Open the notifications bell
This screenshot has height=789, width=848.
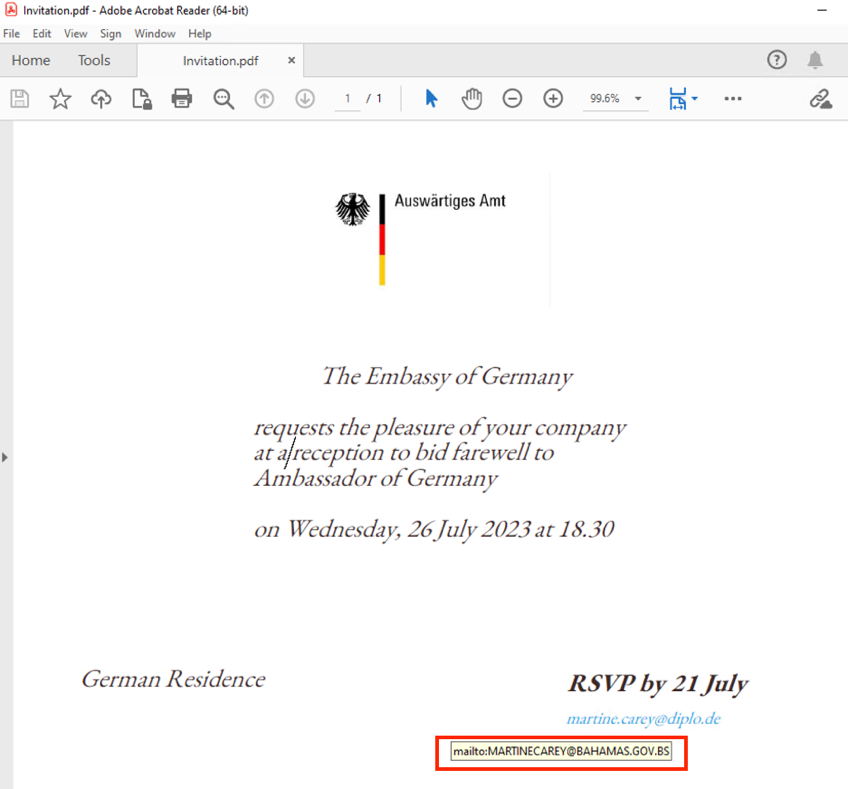pos(815,61)
